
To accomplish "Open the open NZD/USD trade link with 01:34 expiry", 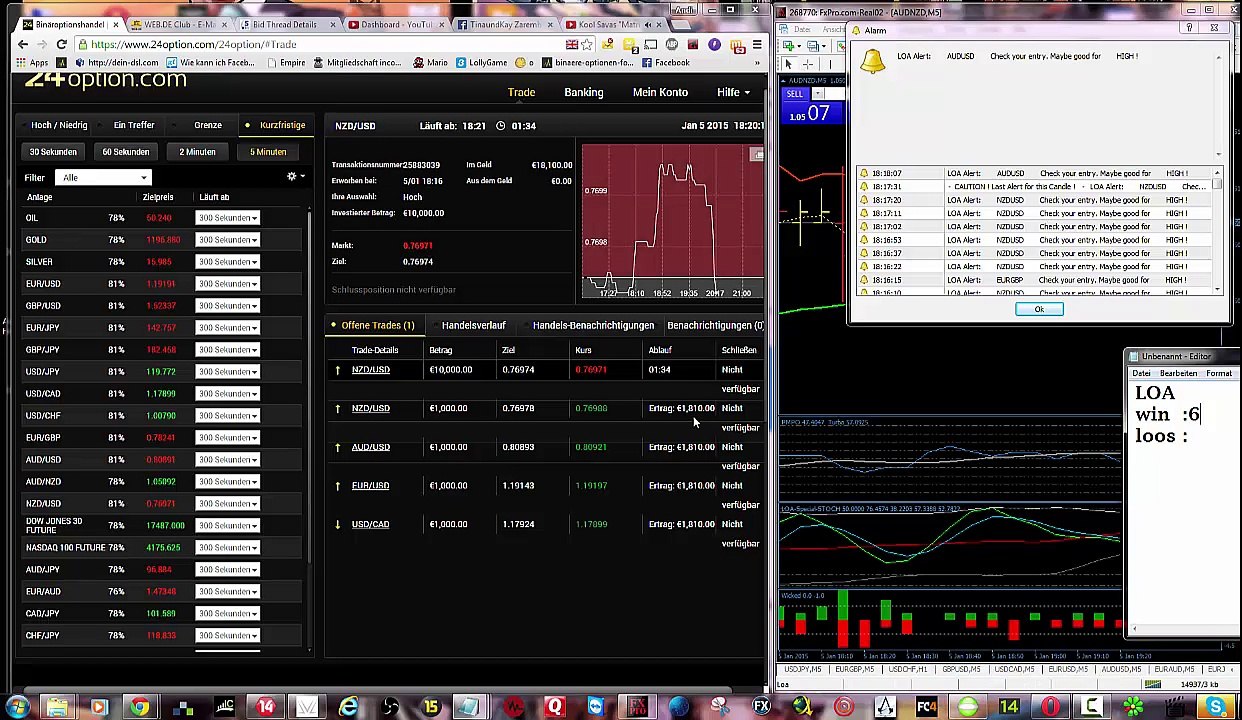I will tap(370, 370).
